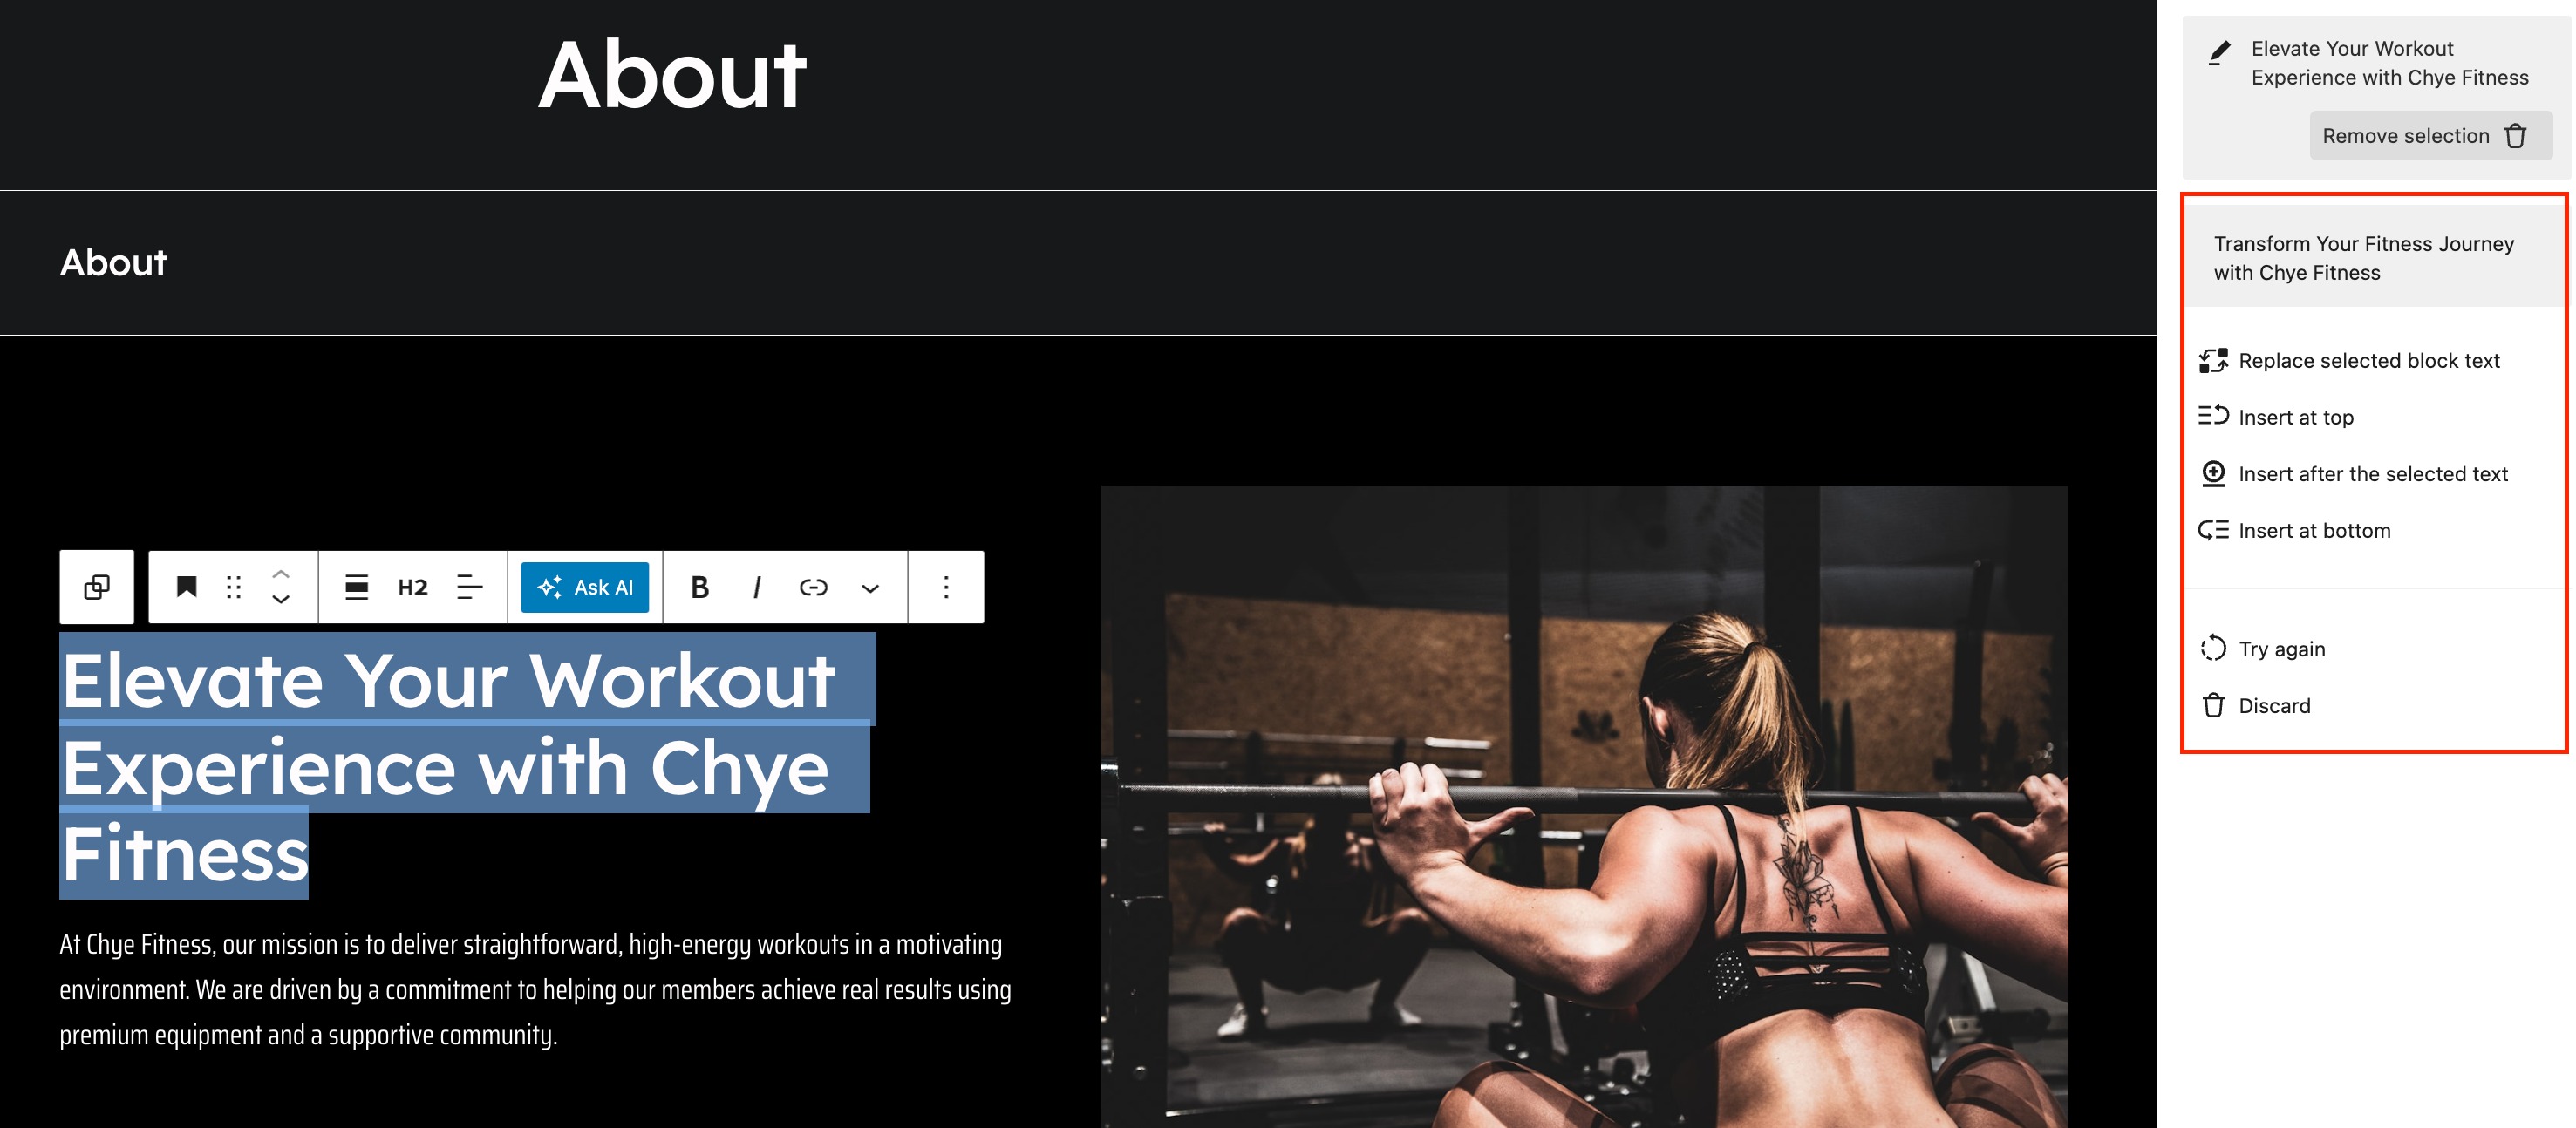The image size is (2576, 1128).
Task: Insert a link with link icon
Action: [x=814, y=587]
